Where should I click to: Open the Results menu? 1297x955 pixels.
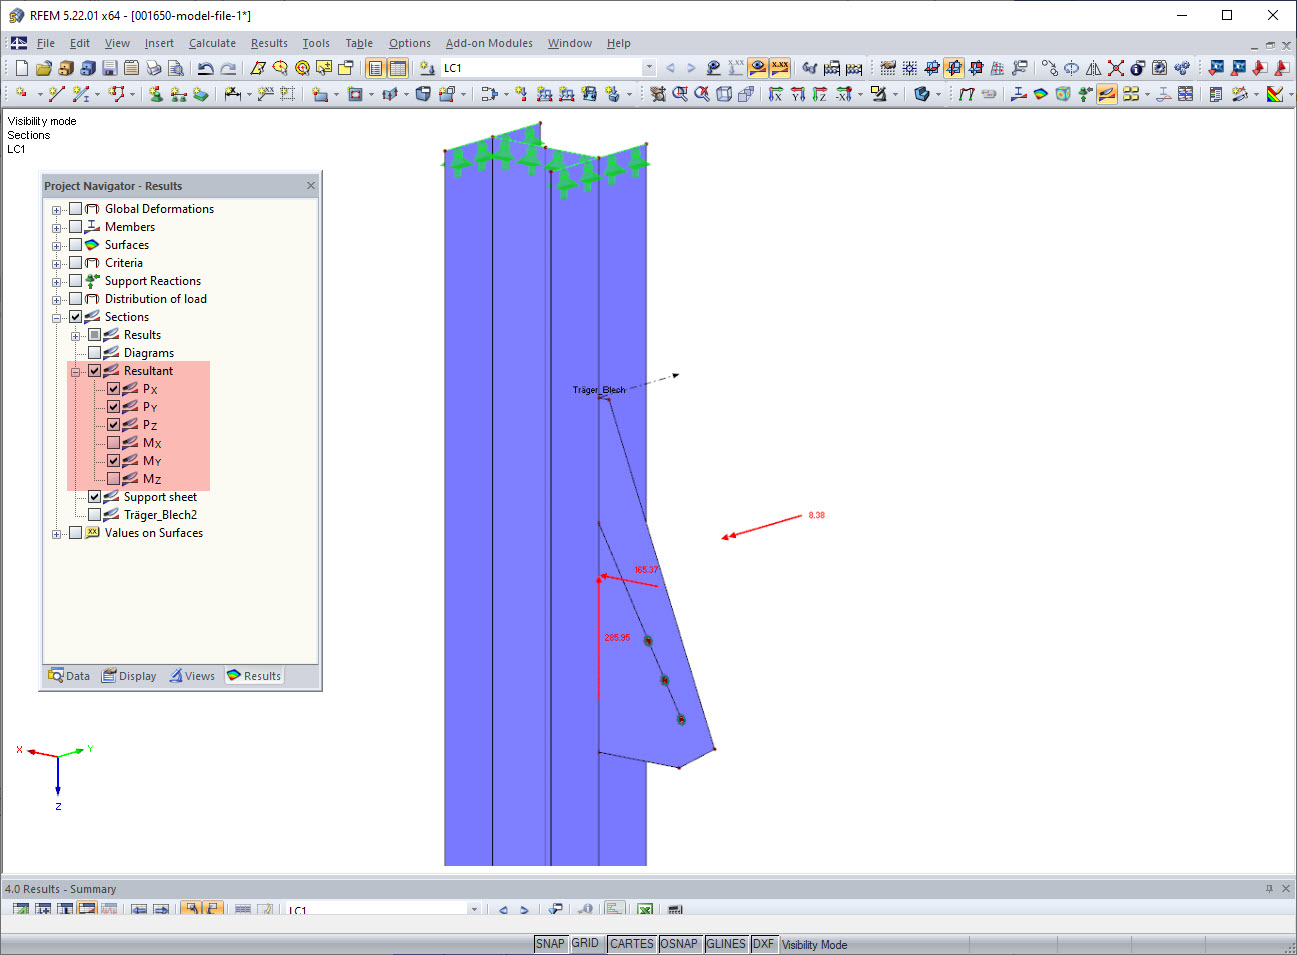(269, 43)
